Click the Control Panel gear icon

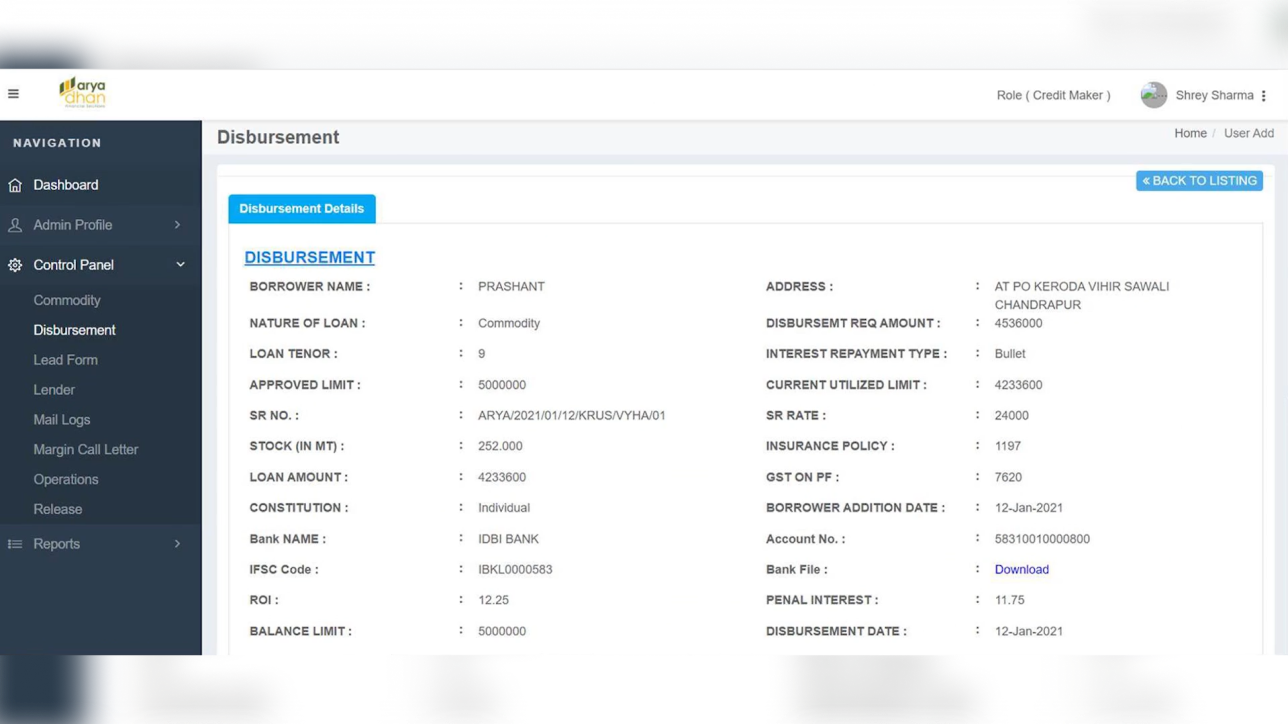click(15, 265)
